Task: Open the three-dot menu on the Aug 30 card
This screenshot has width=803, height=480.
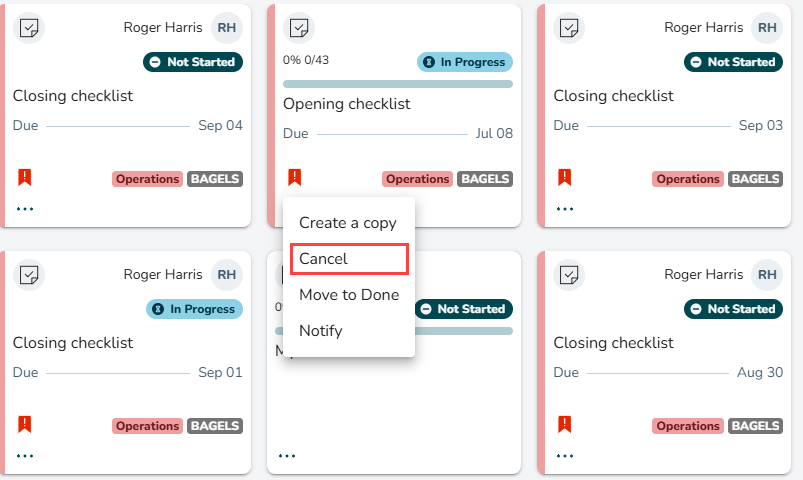Action: pos(565,455)
